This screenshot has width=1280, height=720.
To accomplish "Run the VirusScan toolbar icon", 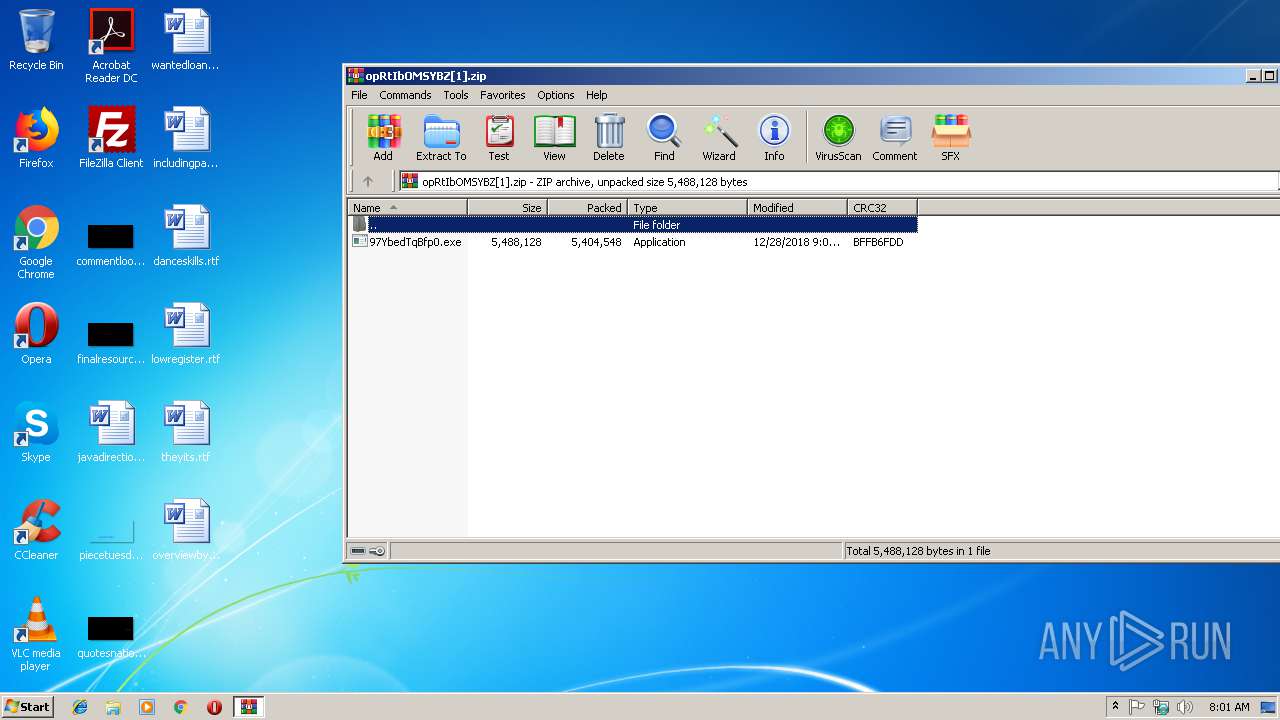I will tap(838, 138).
